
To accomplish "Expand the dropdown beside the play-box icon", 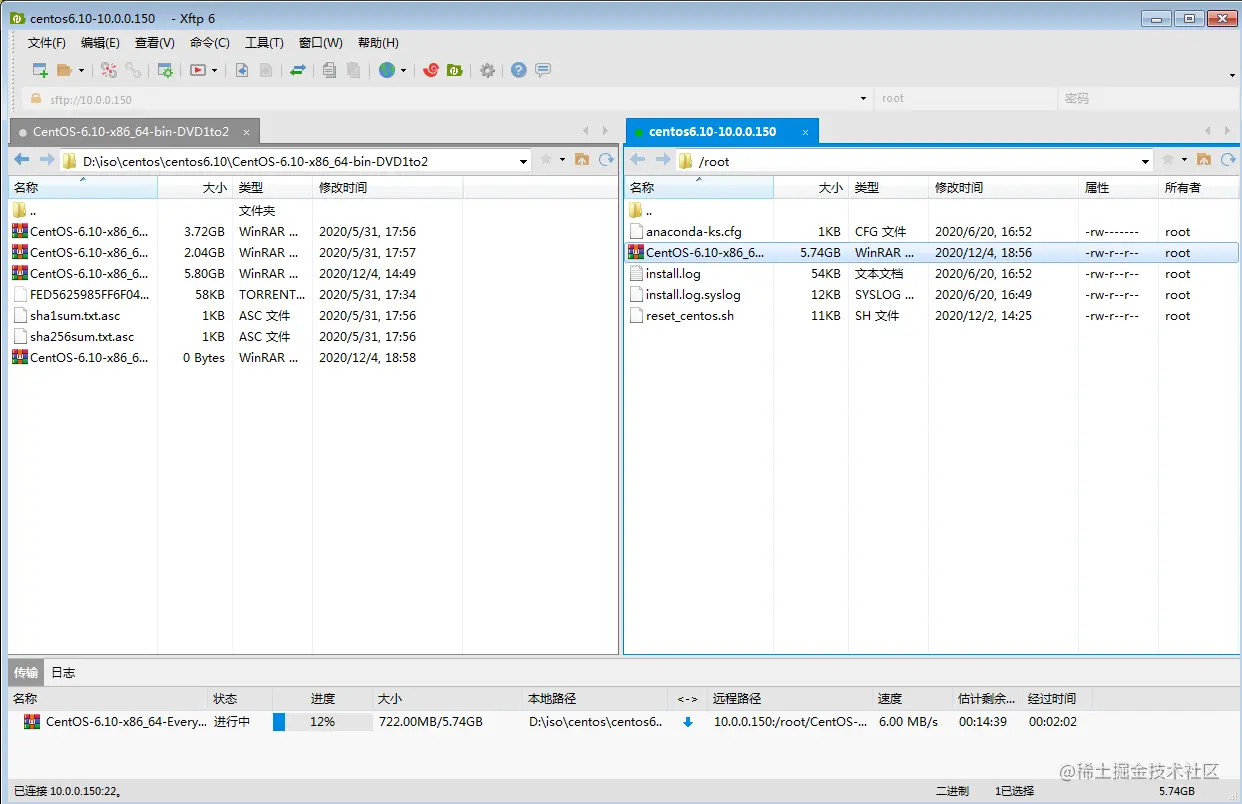I will (214, 70).
